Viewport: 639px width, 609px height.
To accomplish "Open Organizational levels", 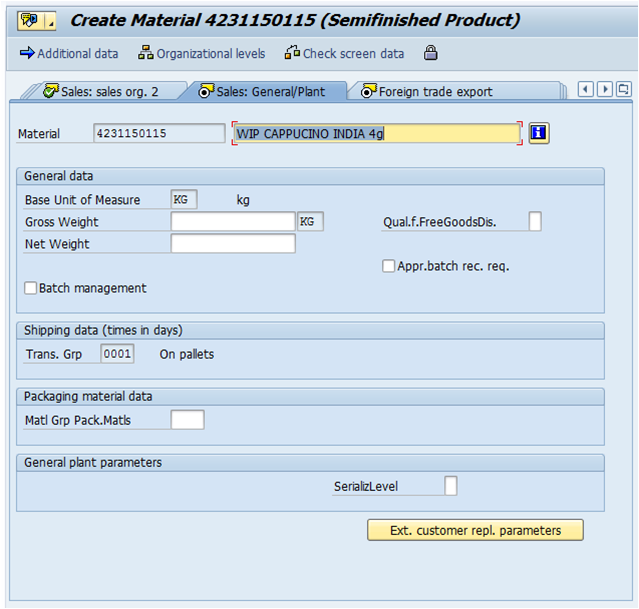I will (x=202, y=53).
